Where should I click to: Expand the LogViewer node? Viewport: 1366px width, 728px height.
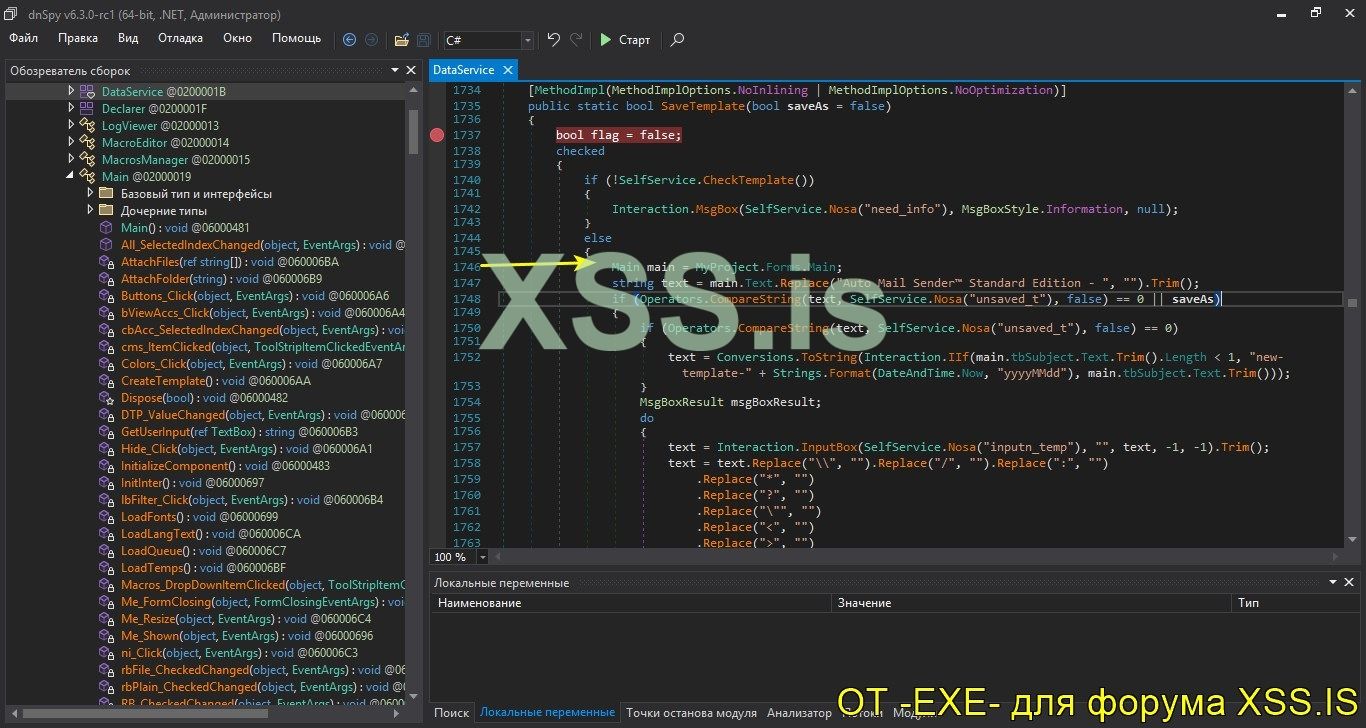click(71, 125)
